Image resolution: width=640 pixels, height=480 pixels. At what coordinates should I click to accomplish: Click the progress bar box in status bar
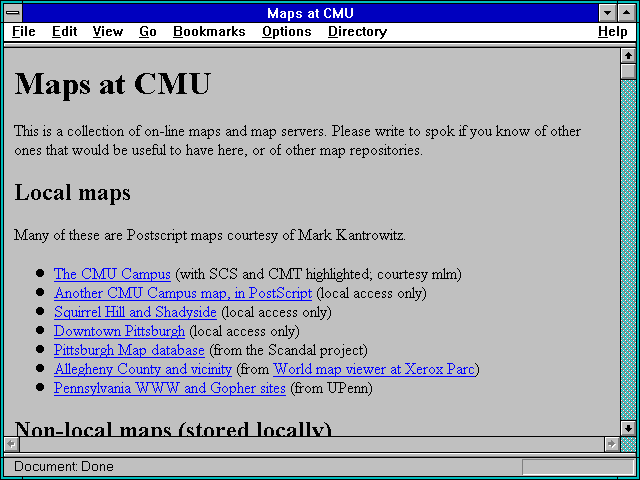click(x=578, y=467)
